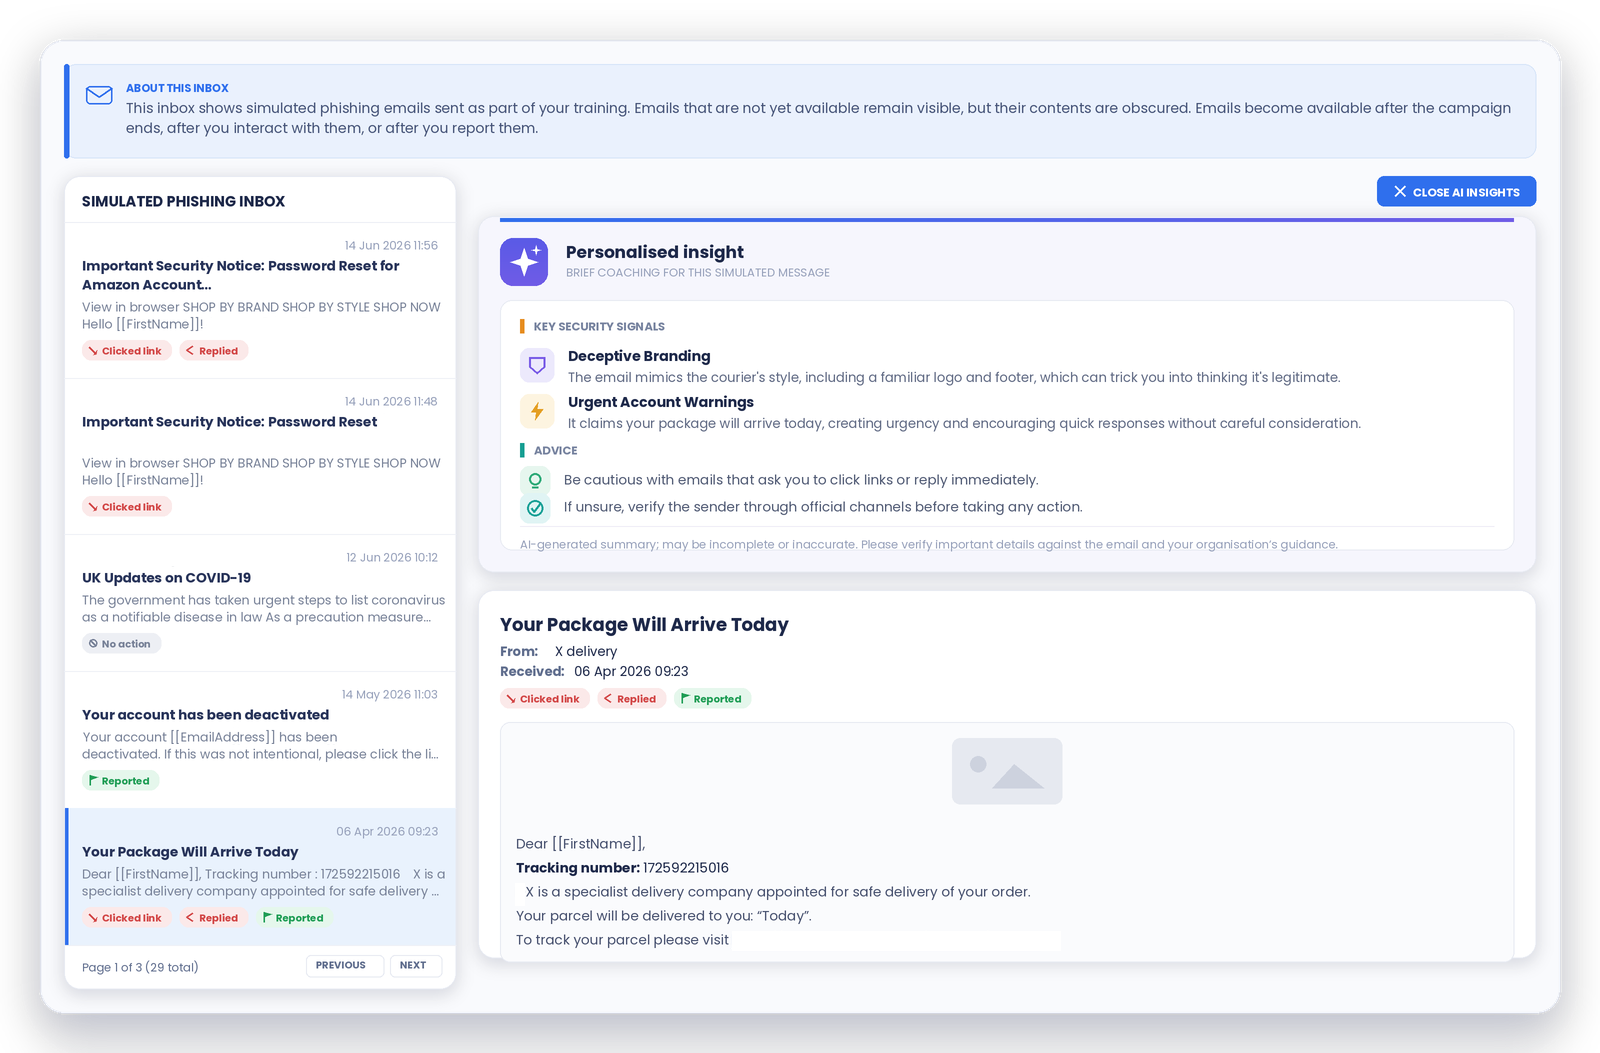This screenshot has width=1600, height=1053.
Task: Click Clicked link tag on package email in list
Action: [x=126, y=918]
